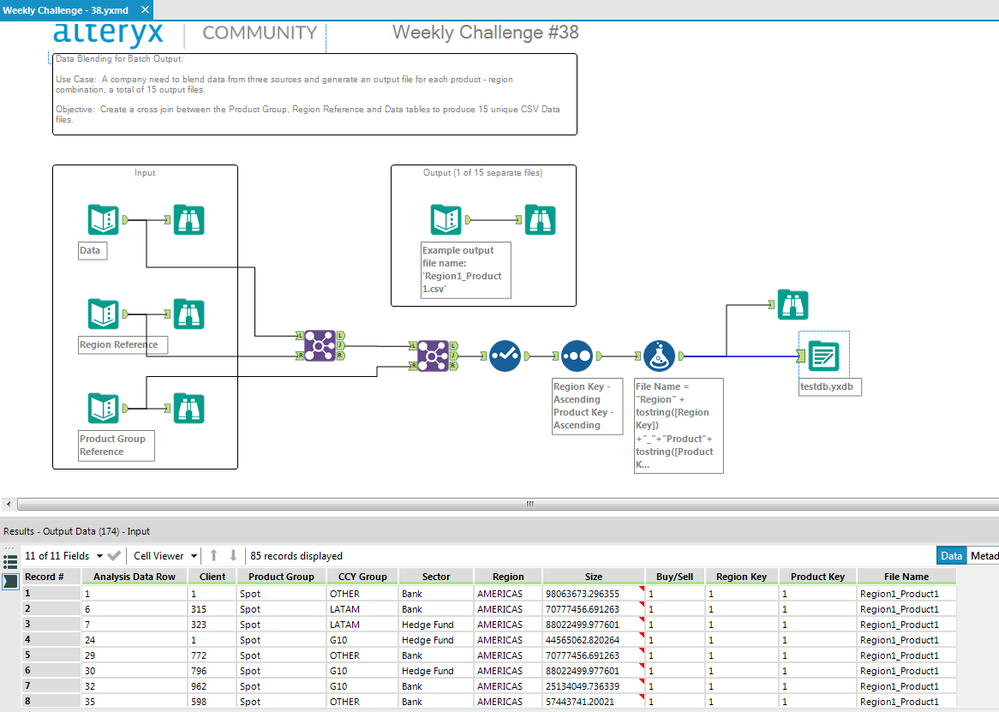Switch to the Data results tab

coord(951,556)
